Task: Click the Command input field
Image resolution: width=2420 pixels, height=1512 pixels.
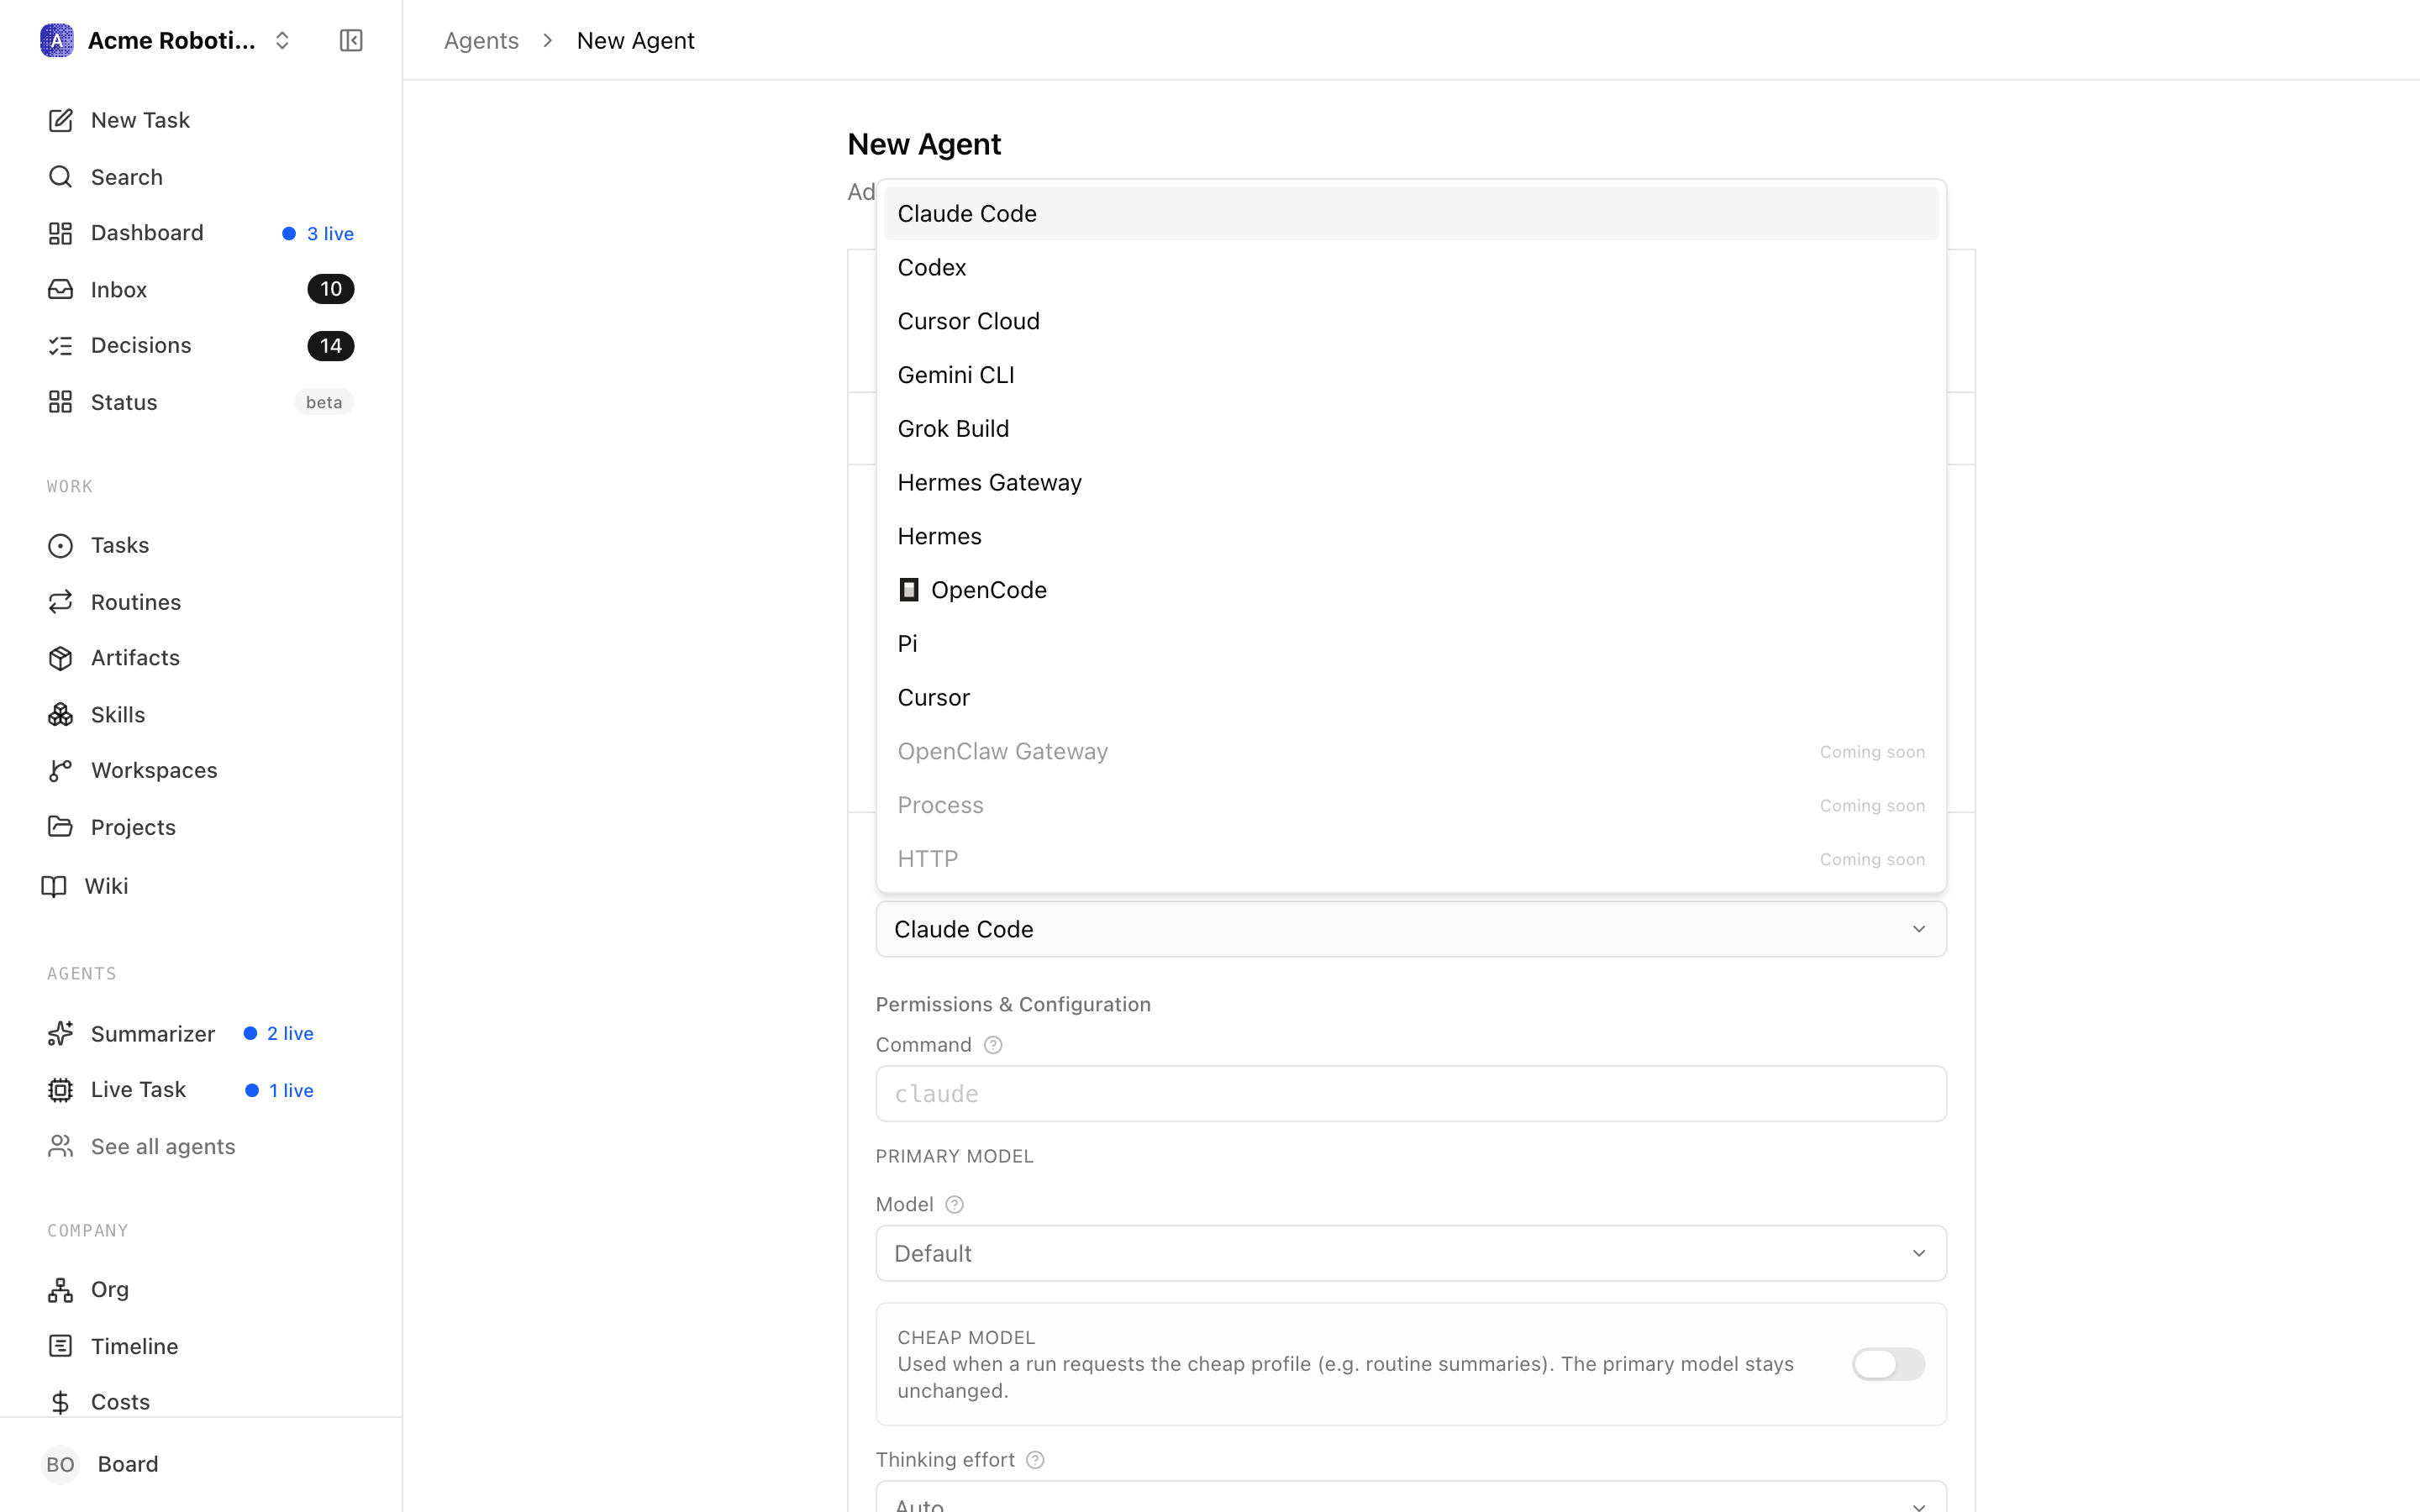Action: click(x=1411, y=1093)
